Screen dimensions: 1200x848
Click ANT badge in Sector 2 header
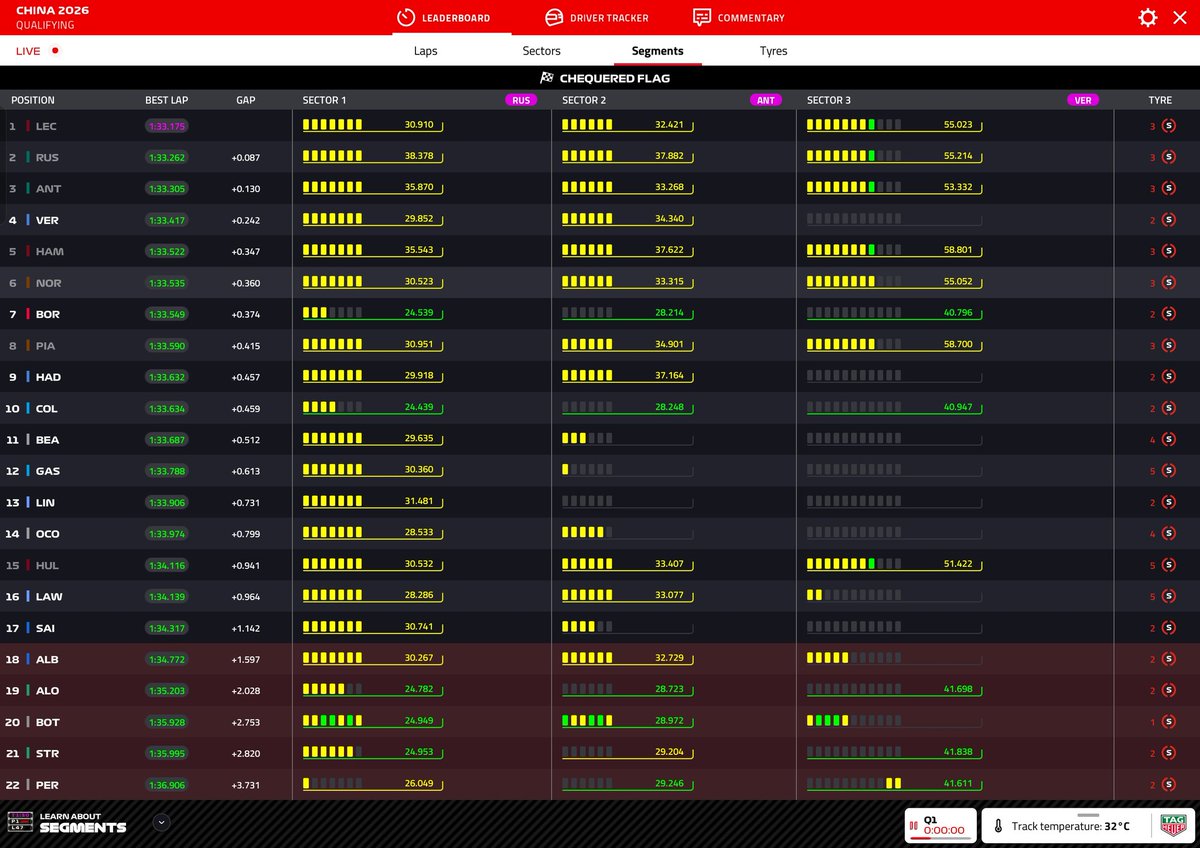(765, 100)
